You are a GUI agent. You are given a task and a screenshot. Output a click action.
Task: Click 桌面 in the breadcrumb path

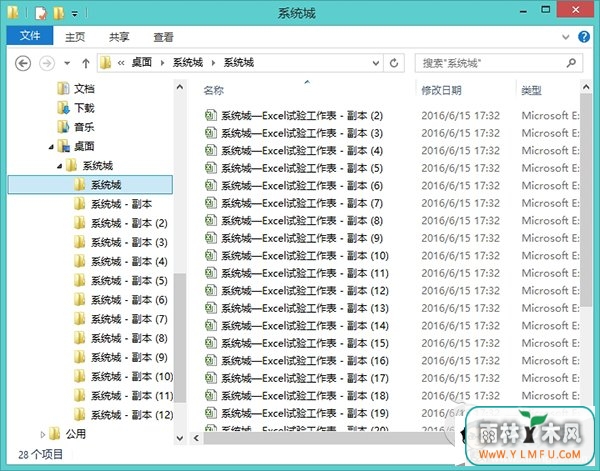tap(142, 62)
